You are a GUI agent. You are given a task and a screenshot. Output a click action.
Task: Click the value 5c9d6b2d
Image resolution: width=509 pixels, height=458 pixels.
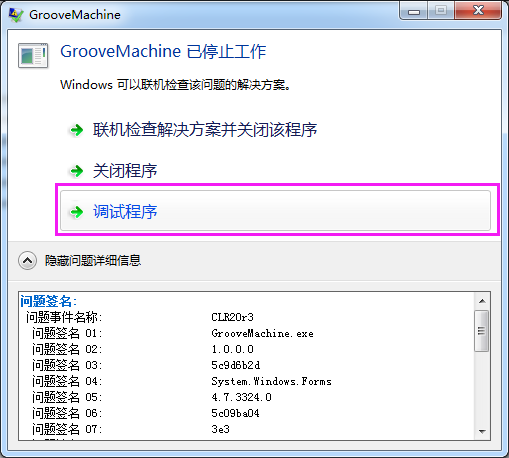tap(235, 365)
